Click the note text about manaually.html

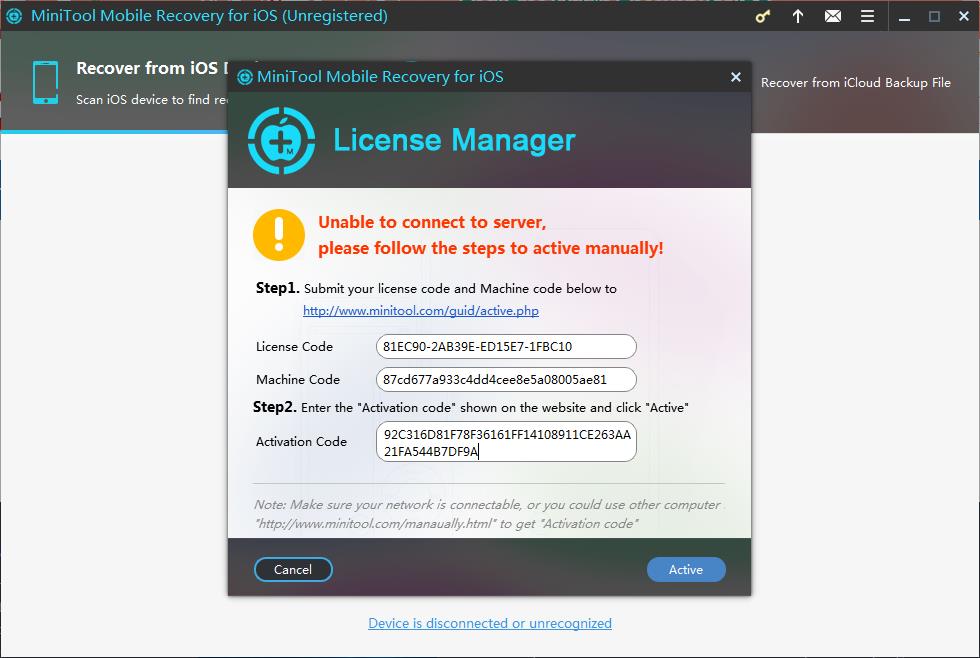(x=488, y=514)
